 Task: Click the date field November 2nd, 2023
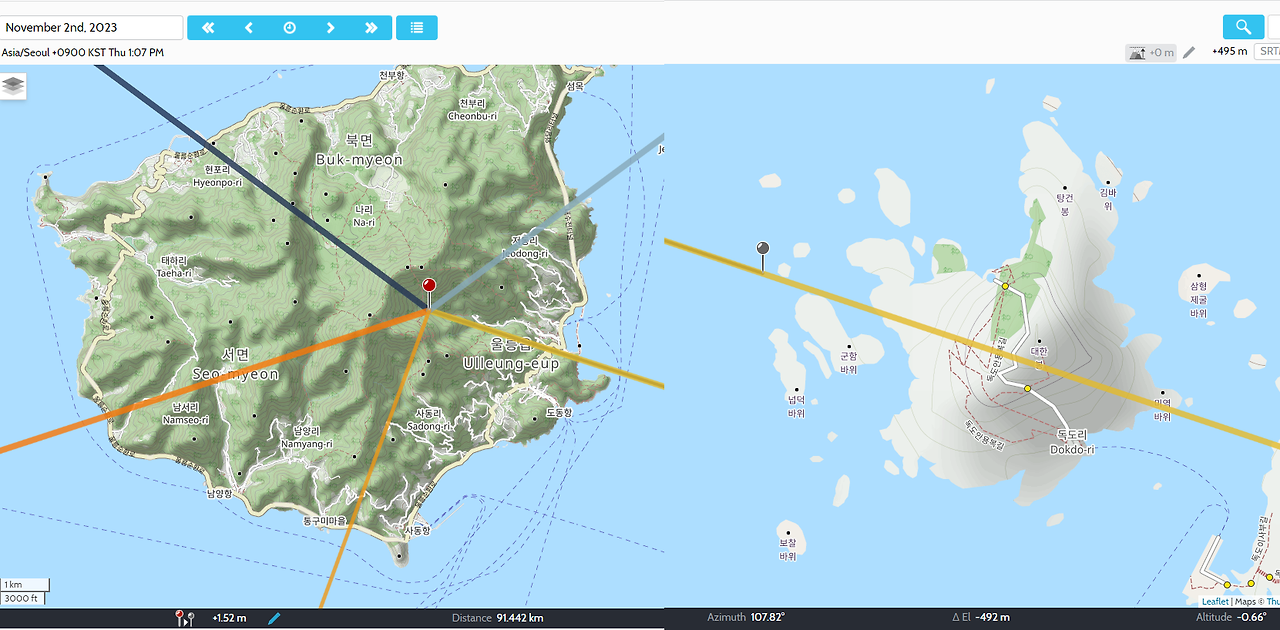(x=91, y=28)
